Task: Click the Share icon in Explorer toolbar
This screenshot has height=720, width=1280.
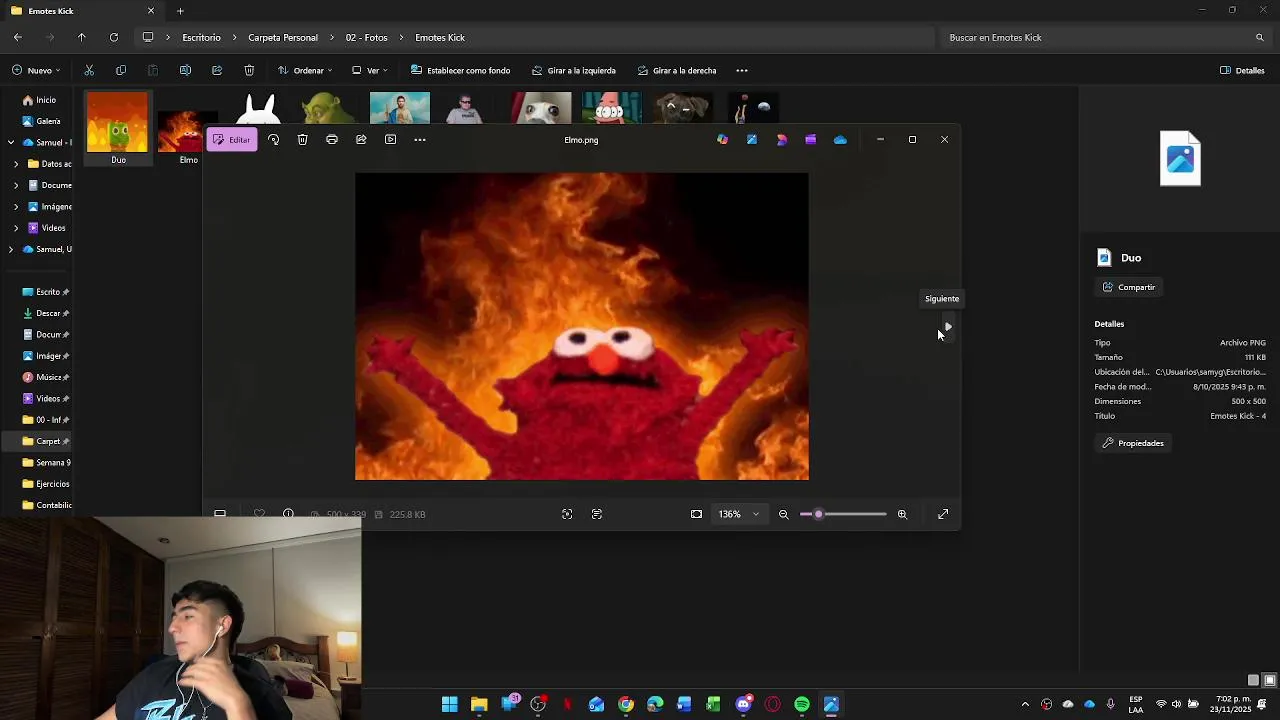Action: 217,71
